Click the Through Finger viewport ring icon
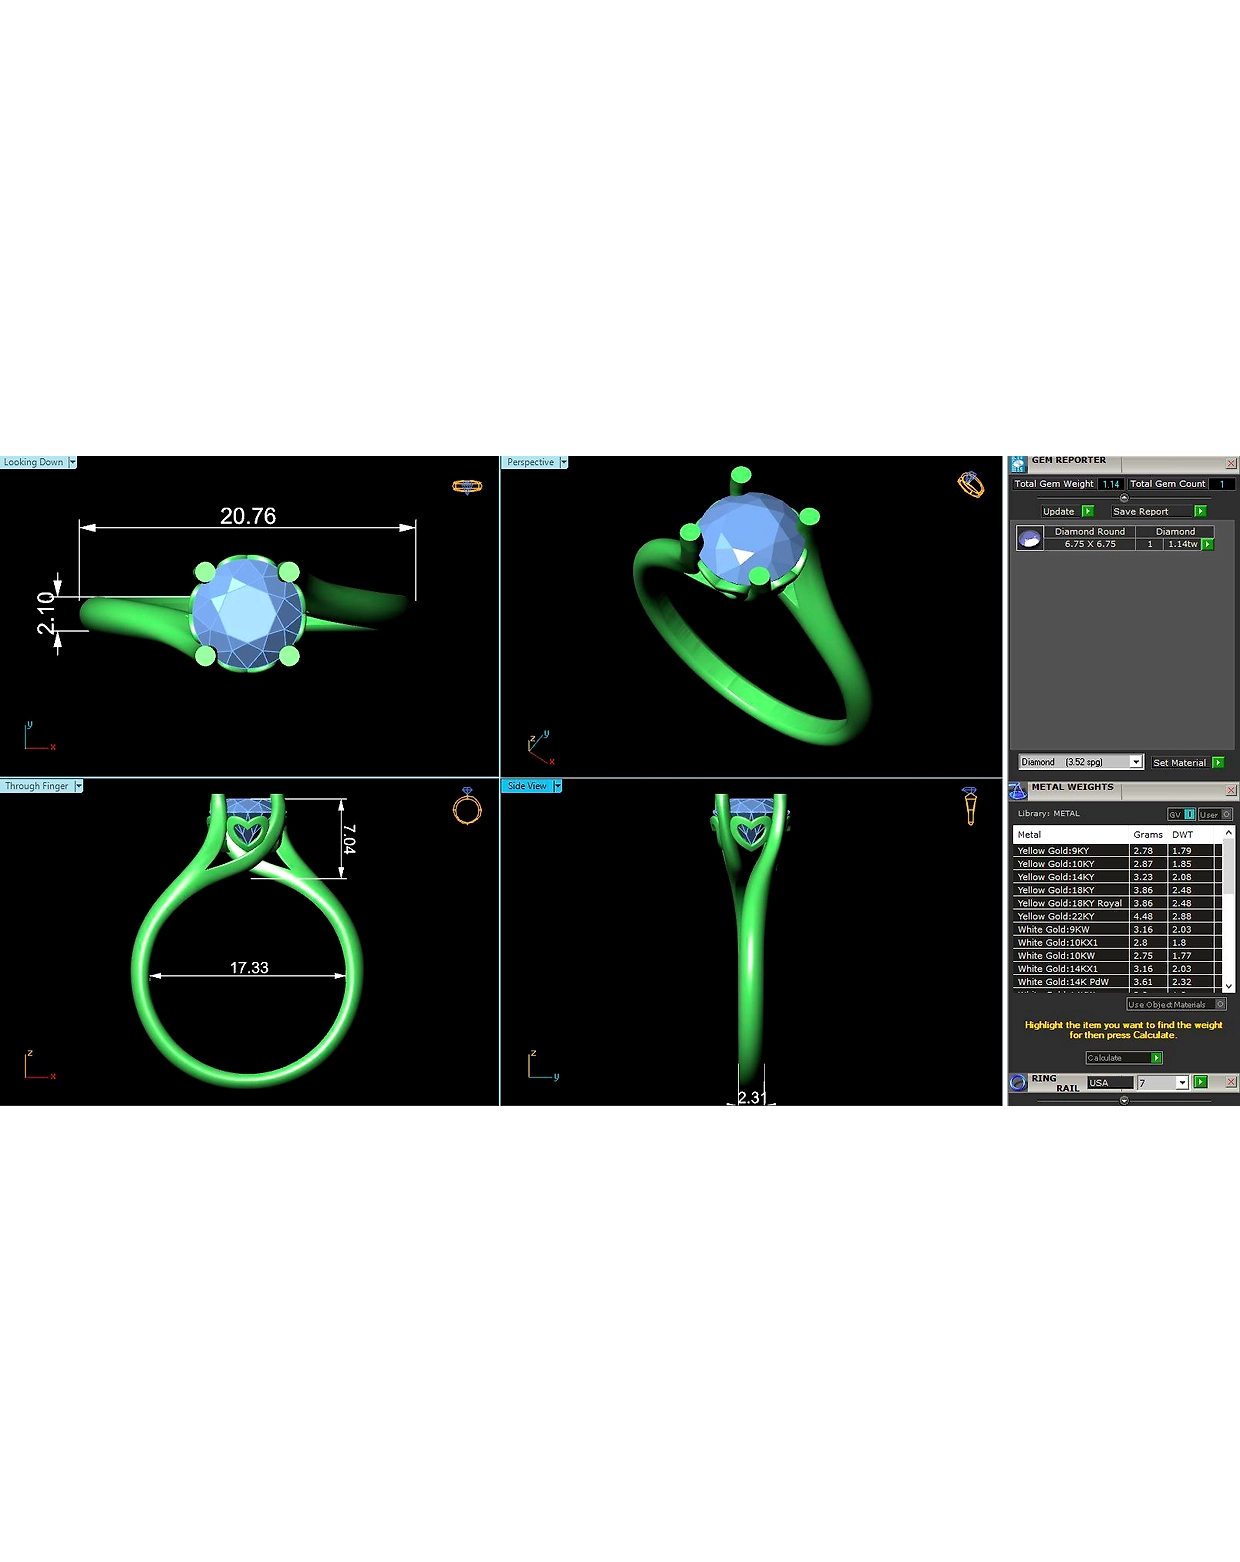1240x1562 pixels. tap(467, 806)
